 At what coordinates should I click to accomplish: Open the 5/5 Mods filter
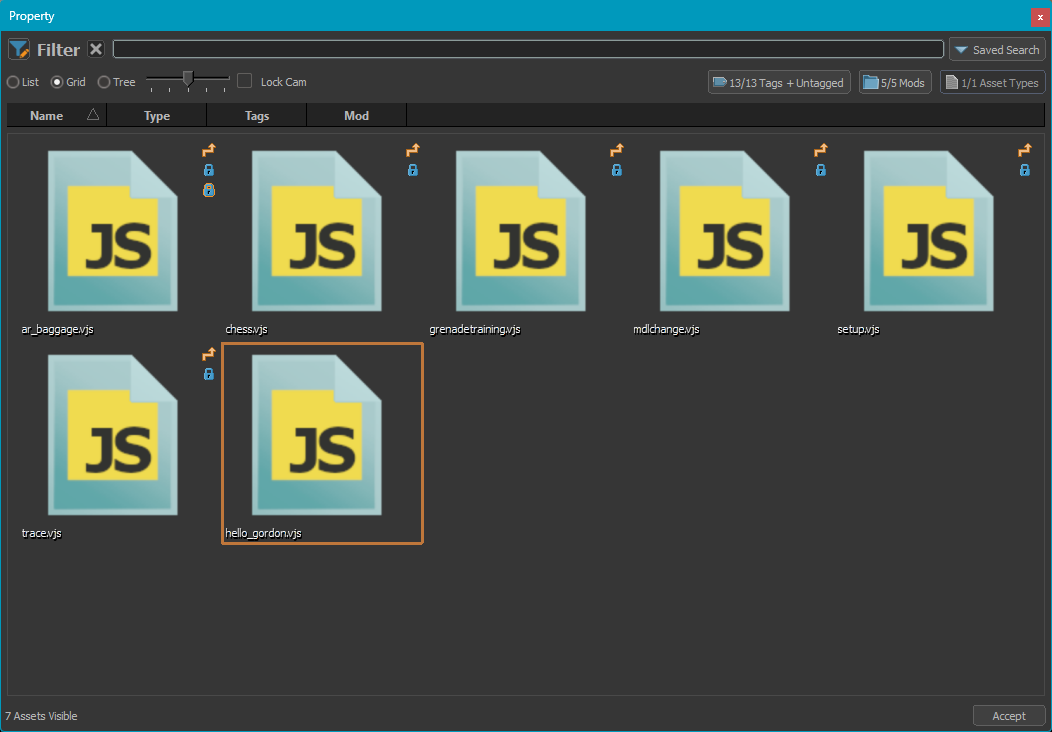click(x=895, y=83)
